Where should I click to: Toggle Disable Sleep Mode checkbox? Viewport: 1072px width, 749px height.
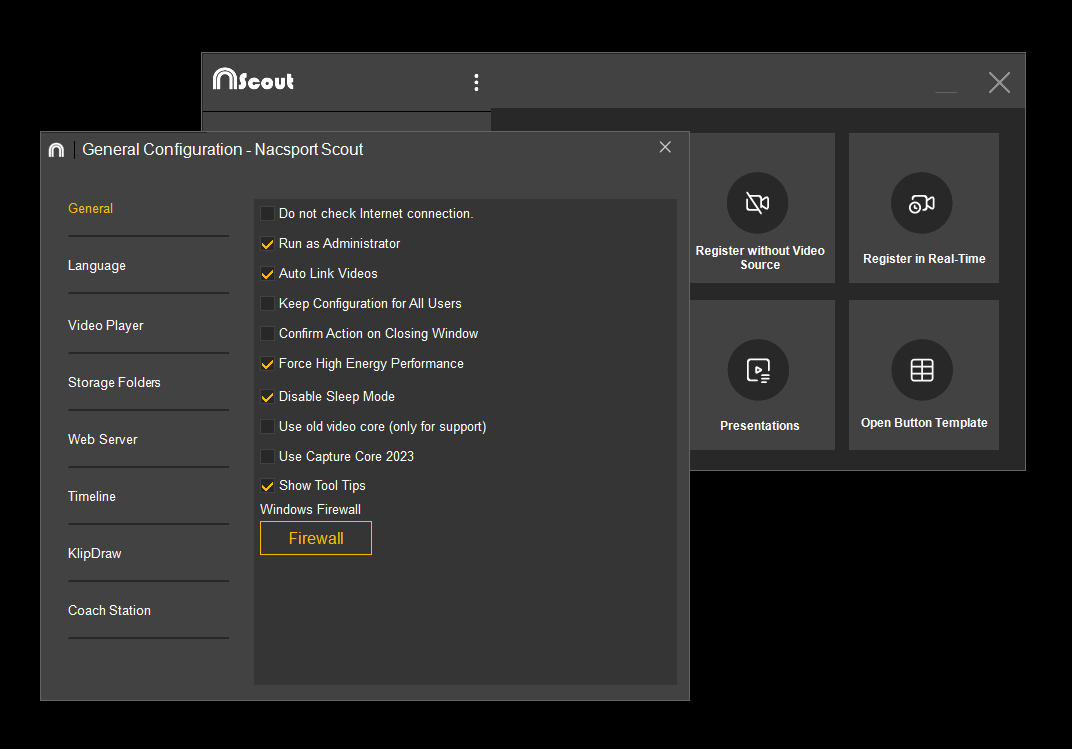[267, 396]
